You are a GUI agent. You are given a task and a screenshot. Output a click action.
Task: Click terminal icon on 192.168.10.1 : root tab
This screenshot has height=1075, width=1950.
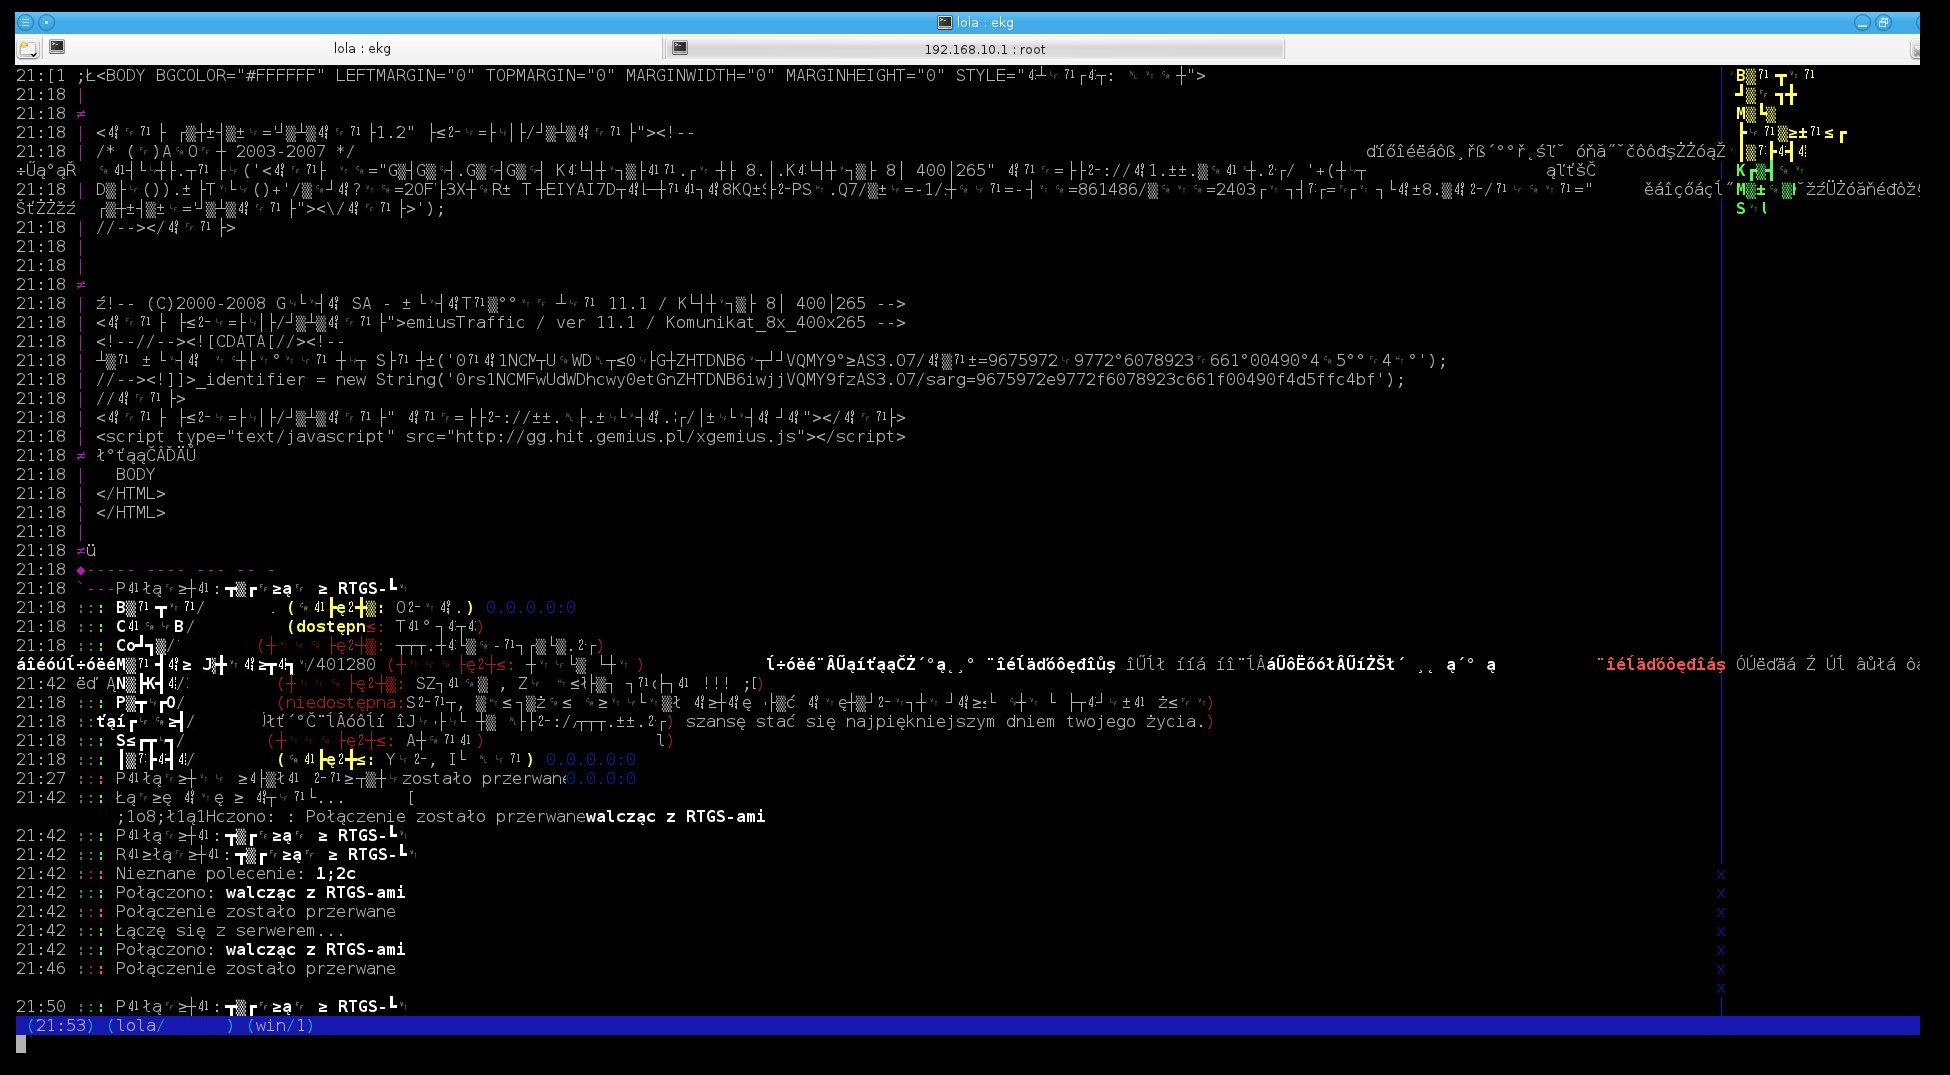coord(680,47)
